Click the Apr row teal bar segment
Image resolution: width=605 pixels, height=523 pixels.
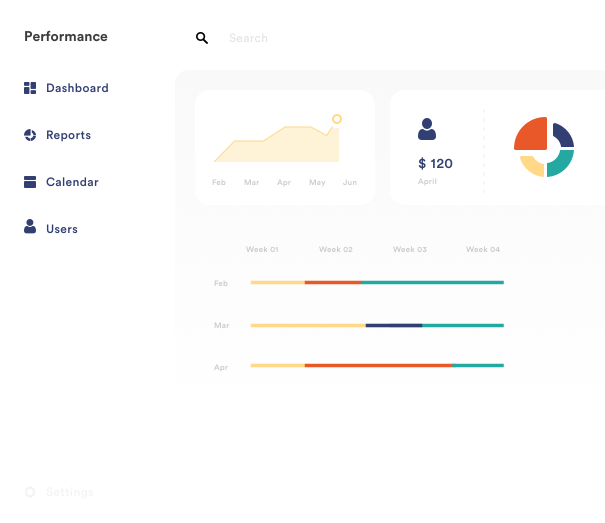(478, 366)
